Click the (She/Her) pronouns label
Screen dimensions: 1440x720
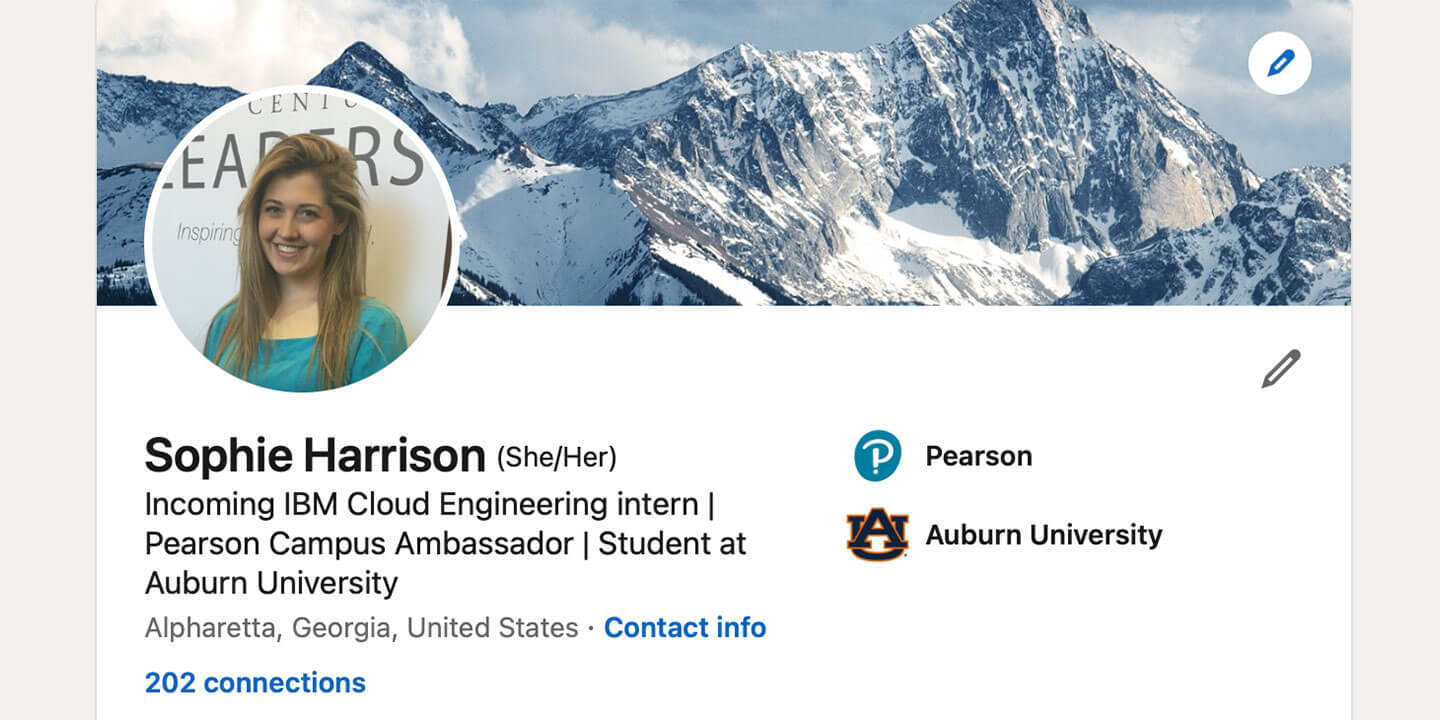(x=557, y=458)
